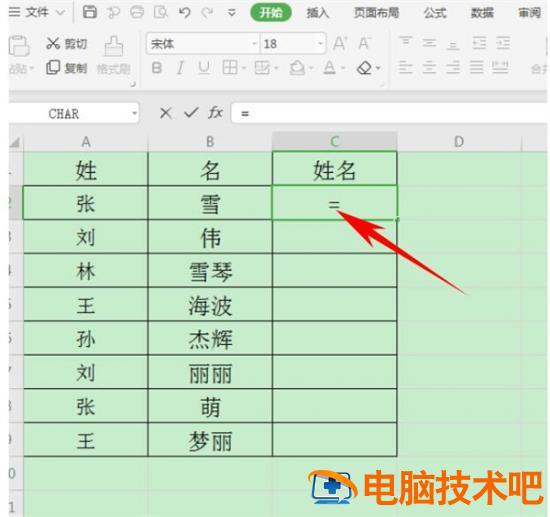
Task: Toggle Italic formatting
Action: click(180, 67)
